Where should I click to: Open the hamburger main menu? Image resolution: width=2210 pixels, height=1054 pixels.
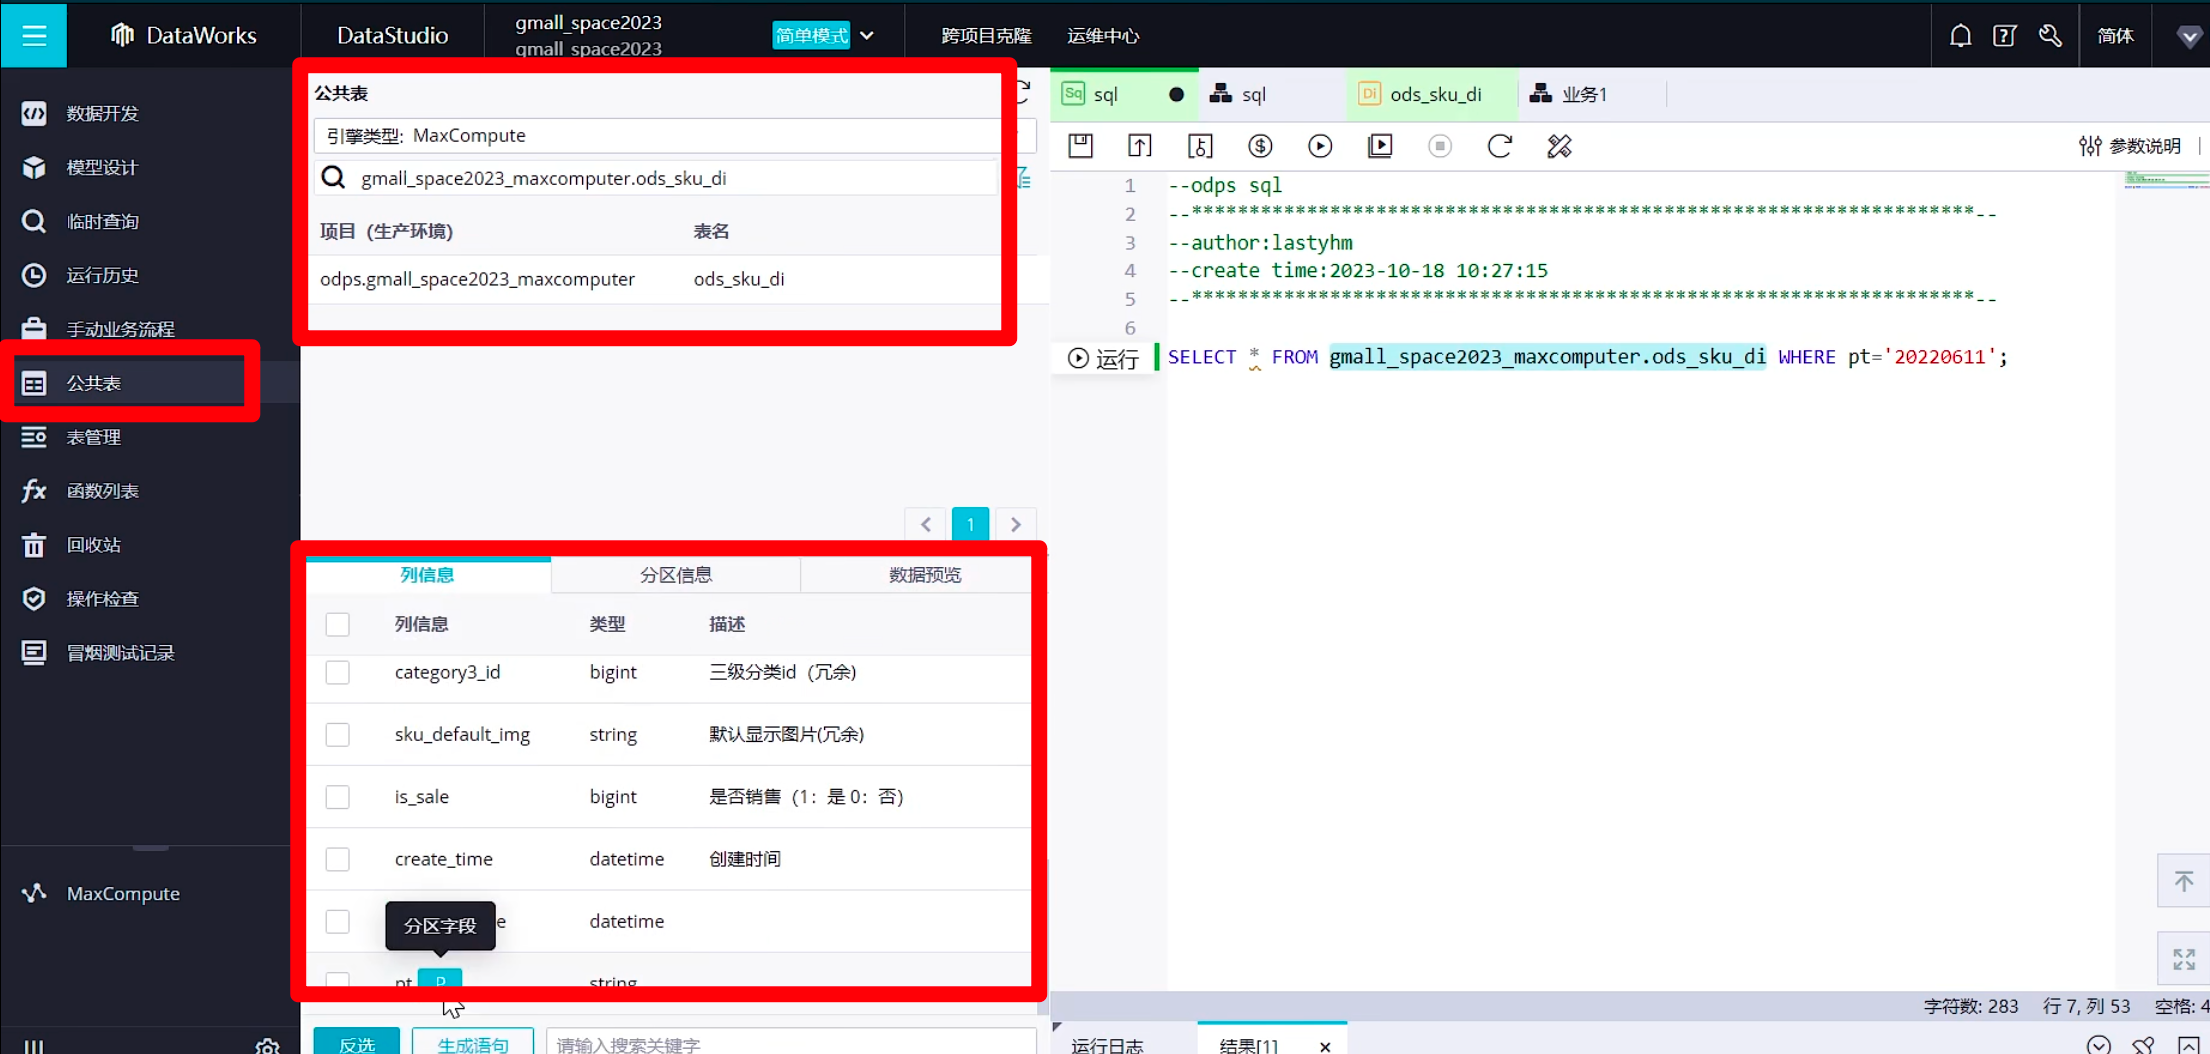[x=34, y=35]
